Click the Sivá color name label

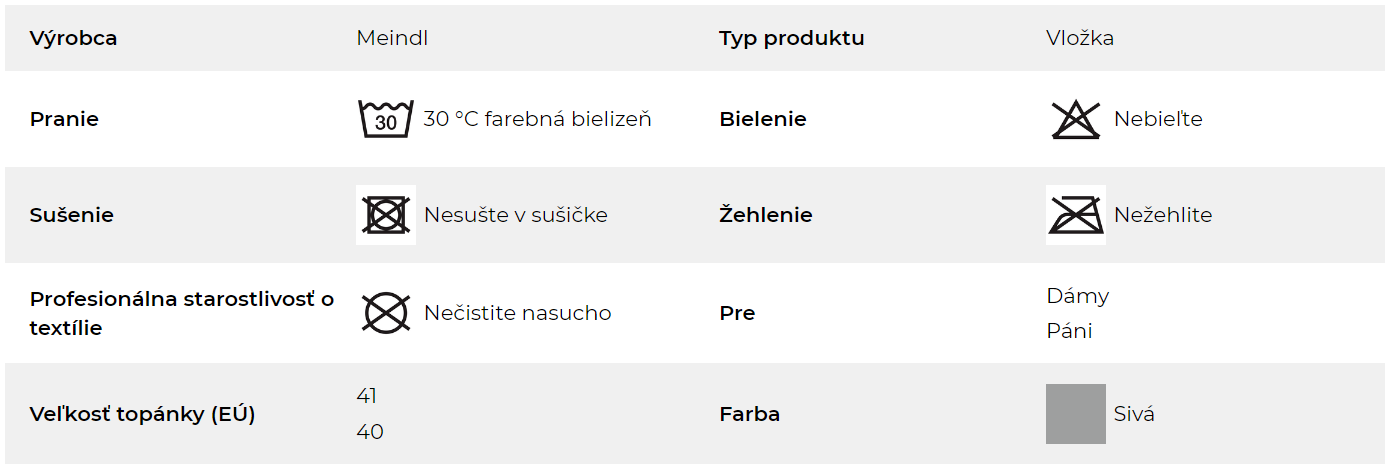tap(1134, 414)
